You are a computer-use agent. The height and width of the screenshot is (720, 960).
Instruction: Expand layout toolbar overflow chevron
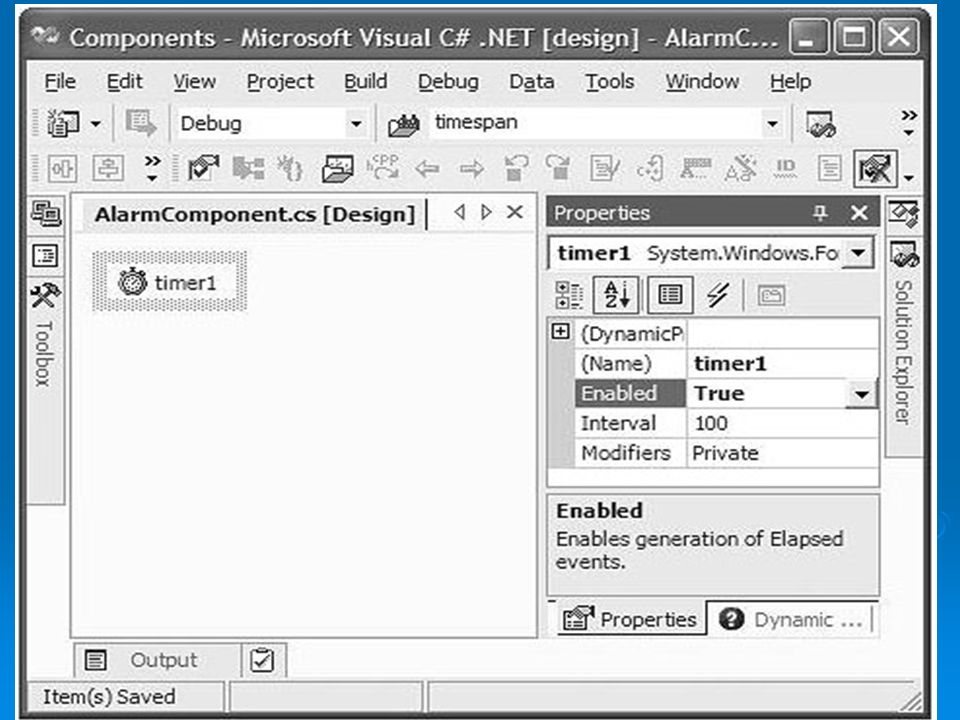152,168
